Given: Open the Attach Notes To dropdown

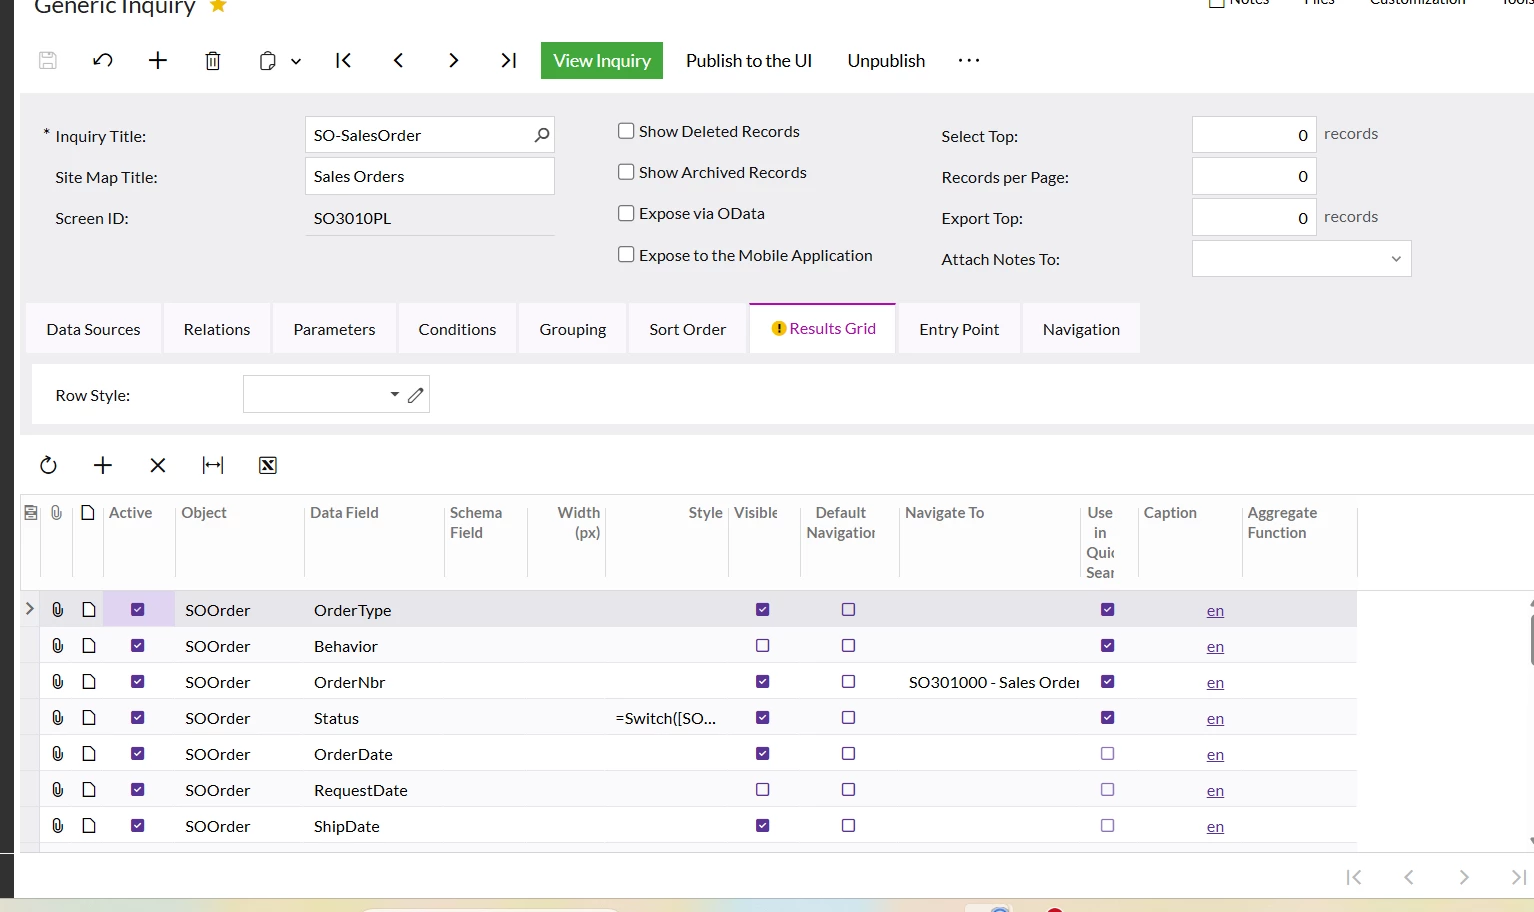Looking at the screenshot, I should (x=1396, y=259).
